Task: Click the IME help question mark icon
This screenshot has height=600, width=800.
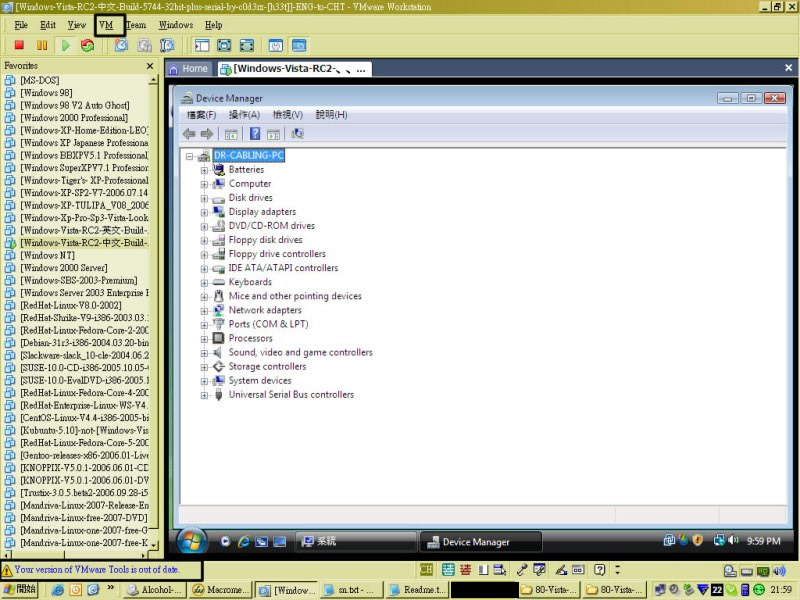Action: pyautogui.click(x=599, y=569)
